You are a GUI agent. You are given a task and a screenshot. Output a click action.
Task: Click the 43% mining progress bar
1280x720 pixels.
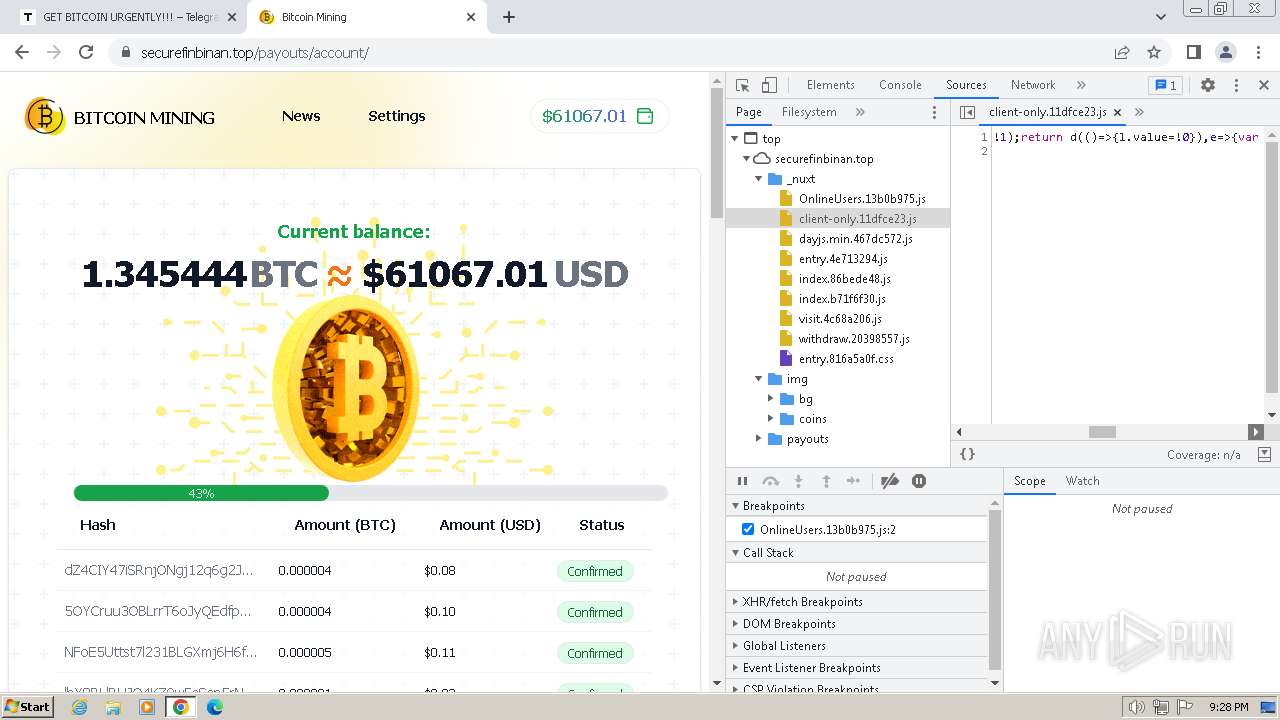point(370,493)
